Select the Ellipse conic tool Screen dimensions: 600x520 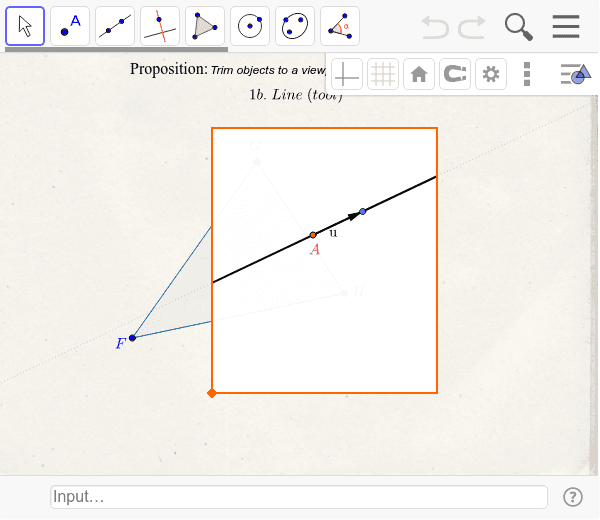coord(295,26)
